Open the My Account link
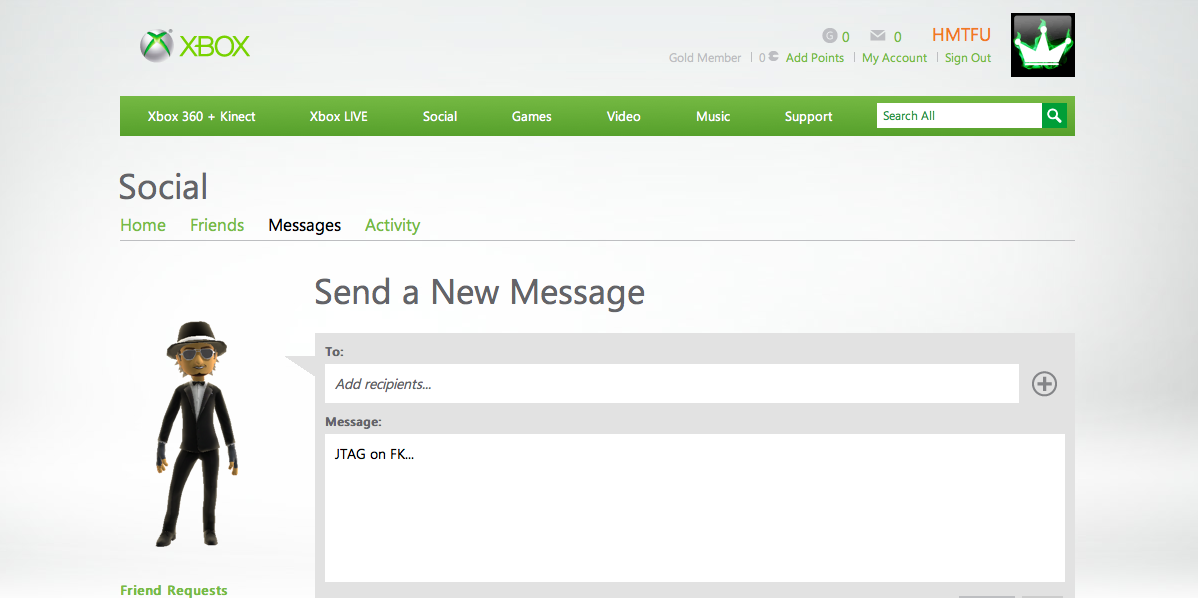Viewport: 1198px width, 598px height. pos(895,57)
